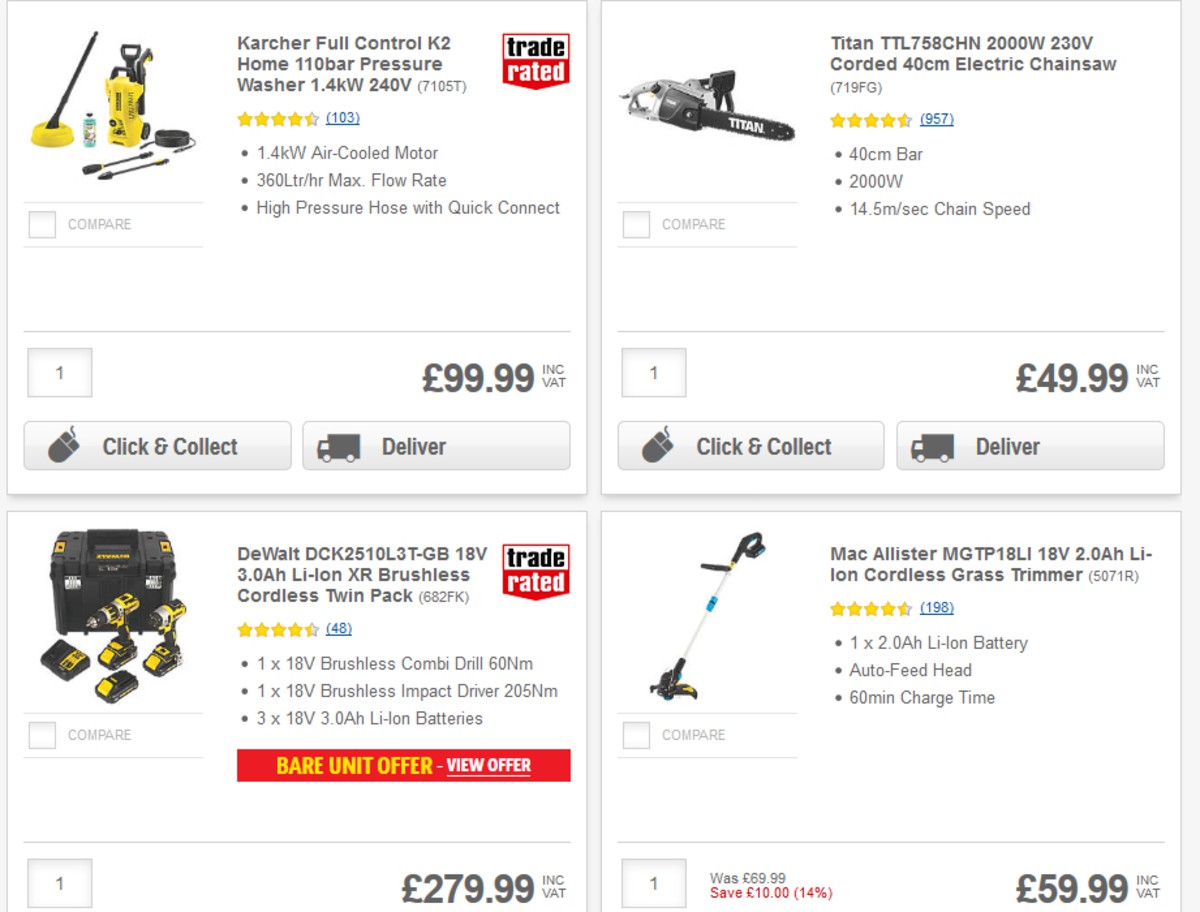Enable Compare for the DeWalt cordless twin pack

[x=41, y=734]
